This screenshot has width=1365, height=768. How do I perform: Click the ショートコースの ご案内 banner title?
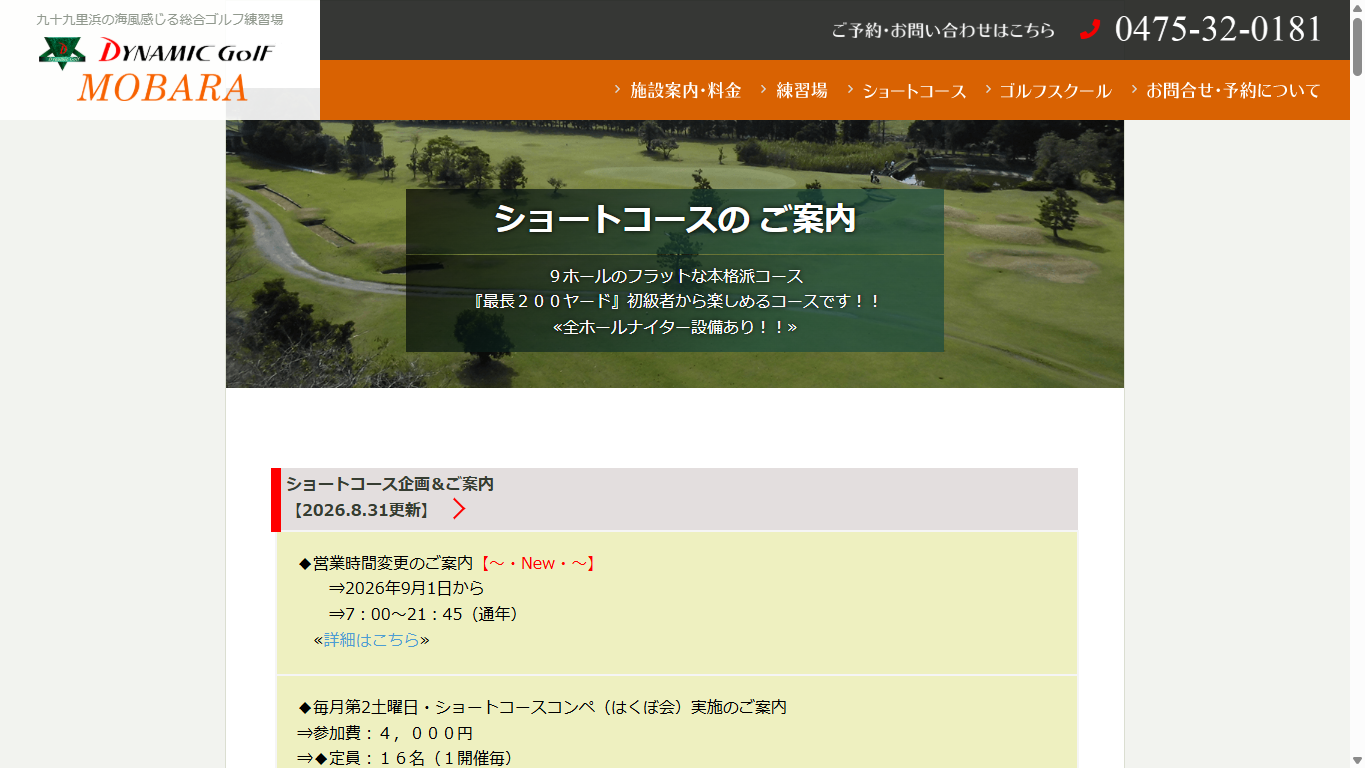click(x=675, y=219)
